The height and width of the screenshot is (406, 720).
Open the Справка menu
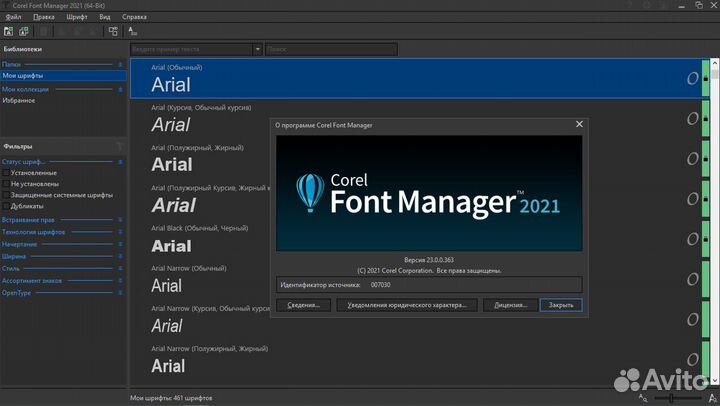coord(133,17)
